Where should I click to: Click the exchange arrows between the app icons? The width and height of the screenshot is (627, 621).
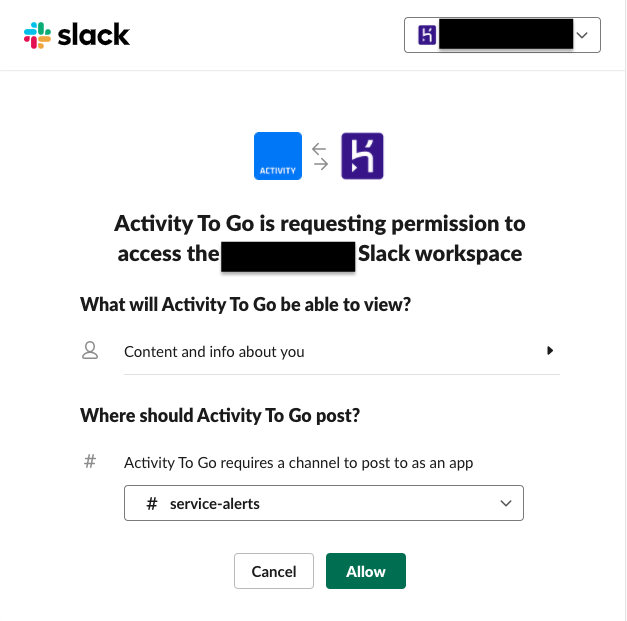pos(320,156)
